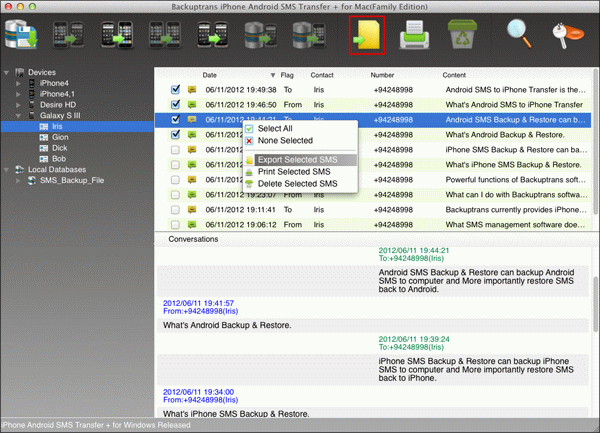This screenshot has height=433, width=600.
Task: Choose Delete Selected SMS menu item
Action: pyautogui.click(x=297, y=184)
